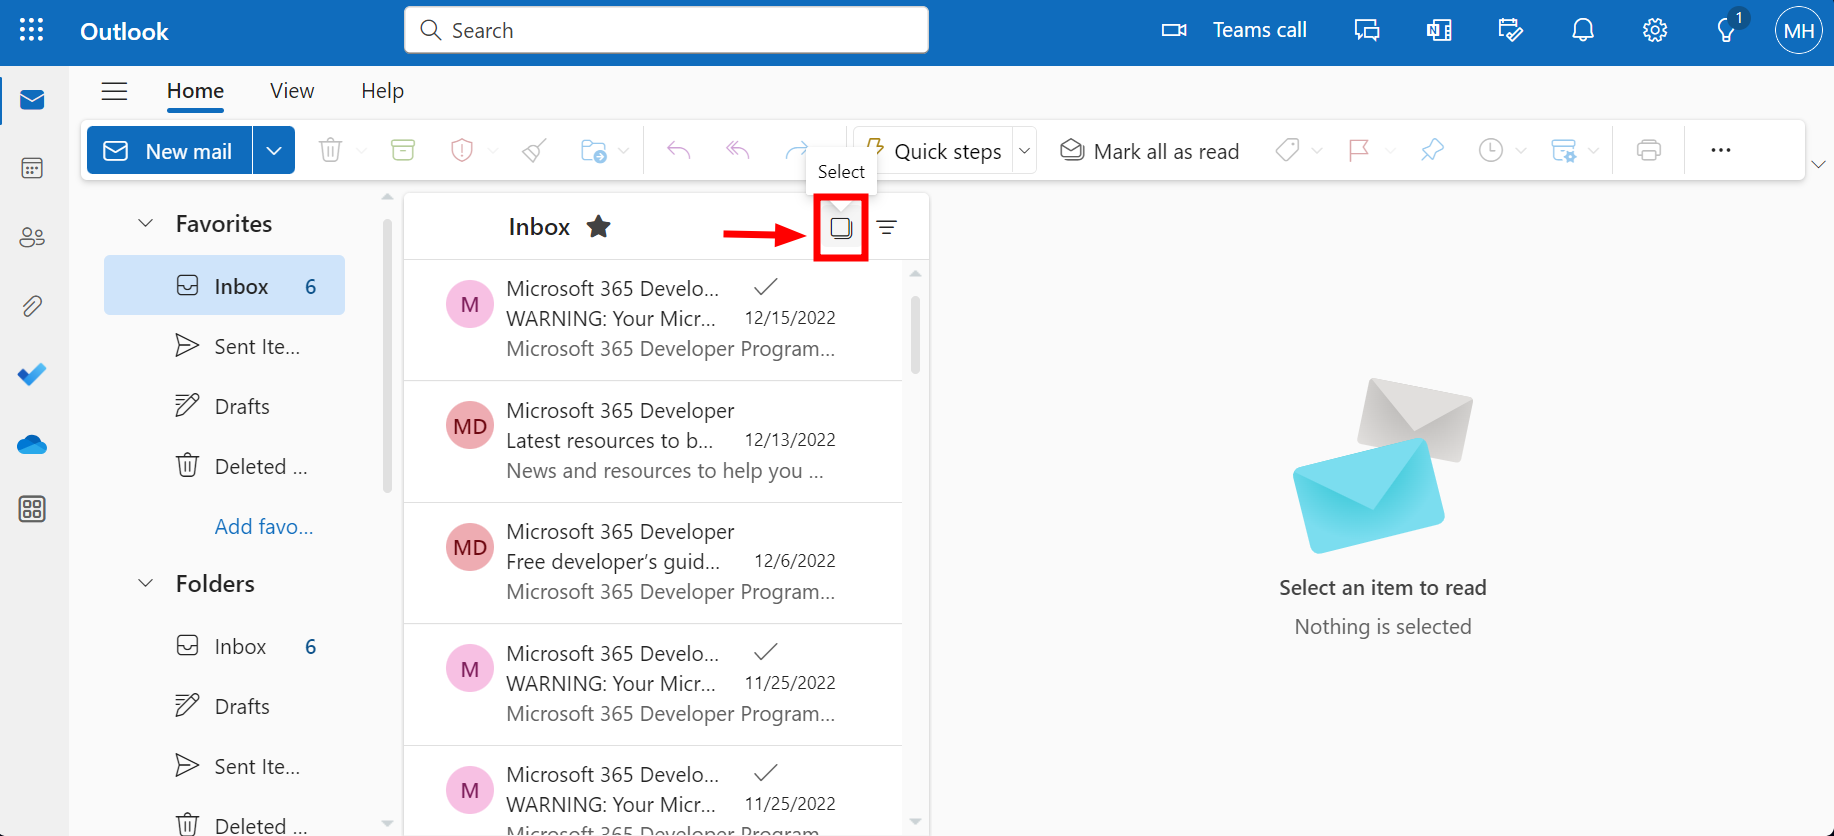Click the Quick steps button
This screenshot has height=836, width=1834.
pos(933,150)
